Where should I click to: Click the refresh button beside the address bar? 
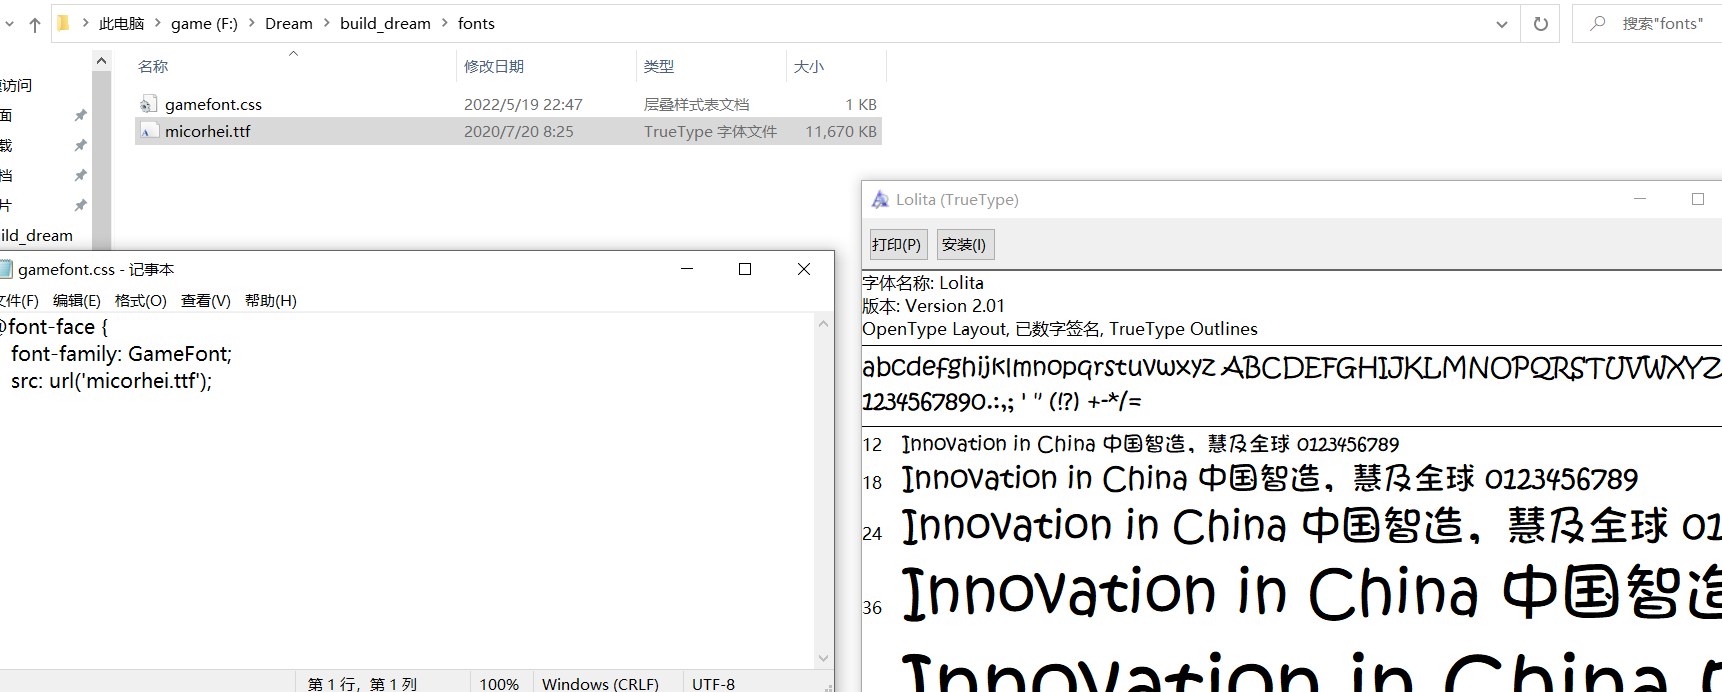pyautogui.click(x=1541, y=24)
